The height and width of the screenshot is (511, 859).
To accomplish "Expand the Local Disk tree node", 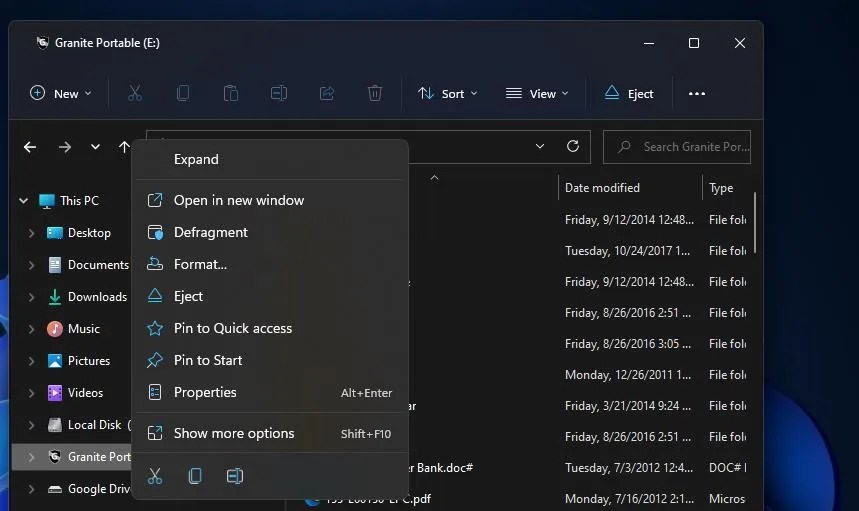I will click(31, 425).
